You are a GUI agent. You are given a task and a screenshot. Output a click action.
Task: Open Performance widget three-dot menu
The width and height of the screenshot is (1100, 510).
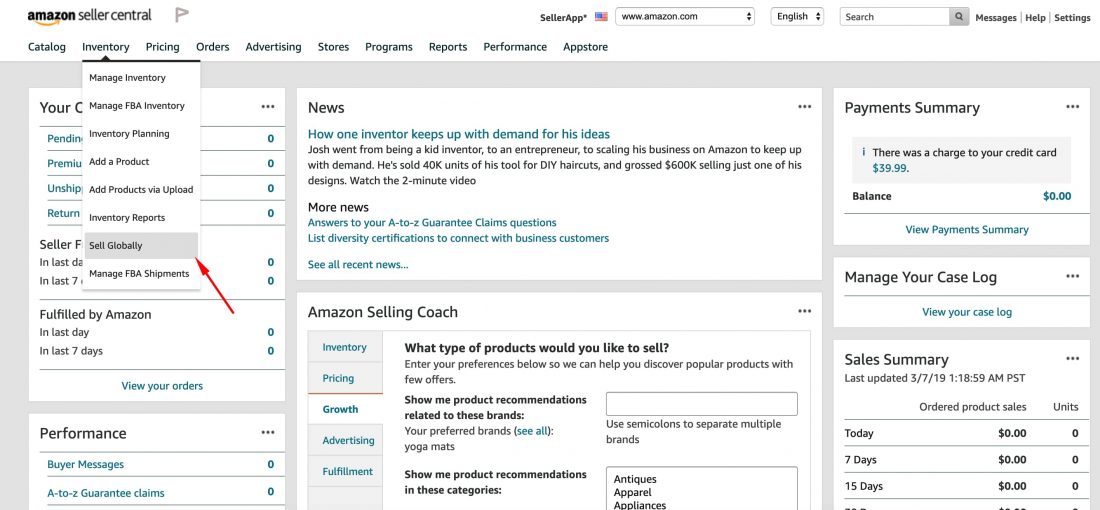pyautogui.click(x=268, y=432)
